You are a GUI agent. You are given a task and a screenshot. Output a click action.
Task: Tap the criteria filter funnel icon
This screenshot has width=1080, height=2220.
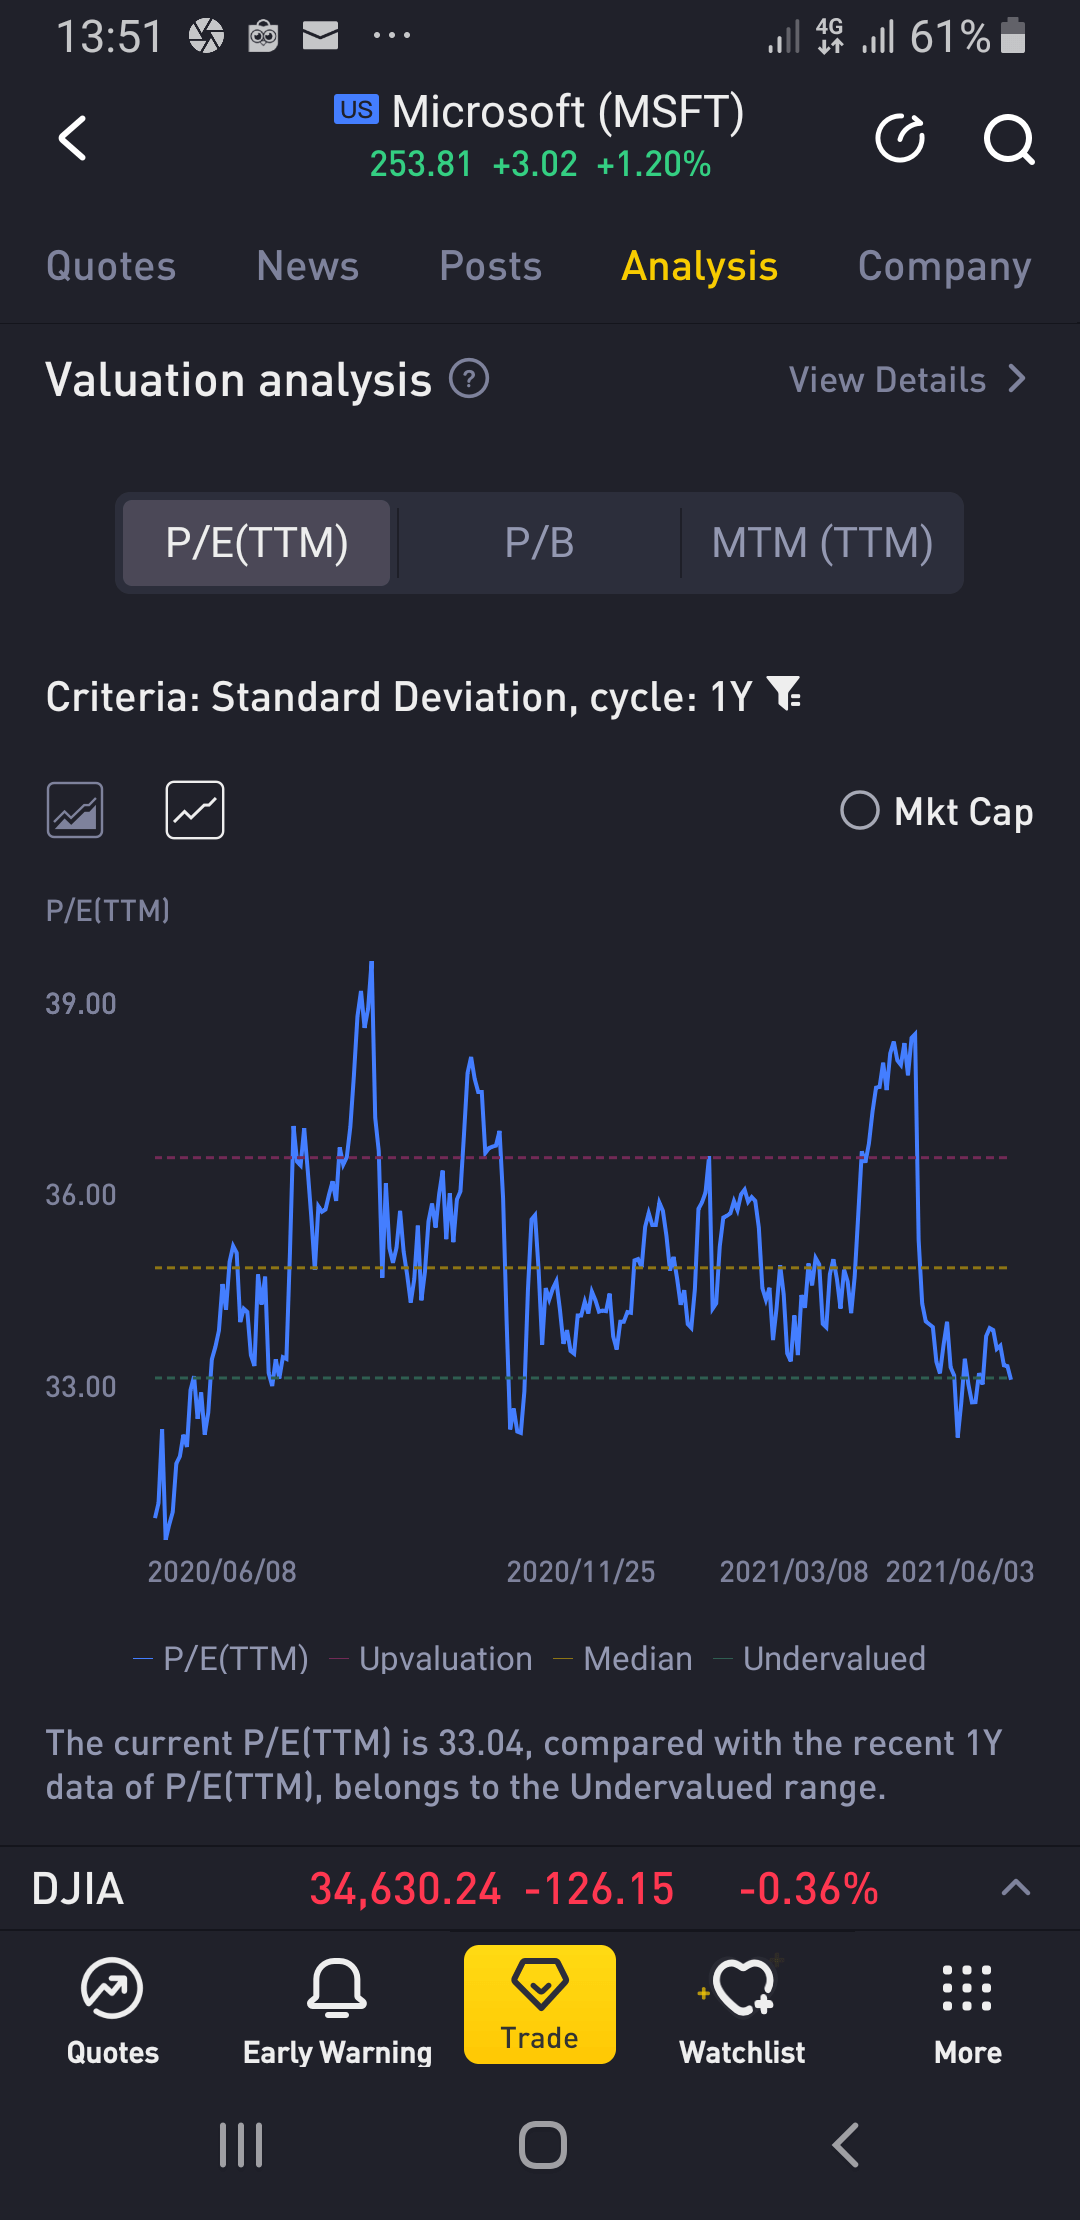pyautogui.click(x=785, y=693)
